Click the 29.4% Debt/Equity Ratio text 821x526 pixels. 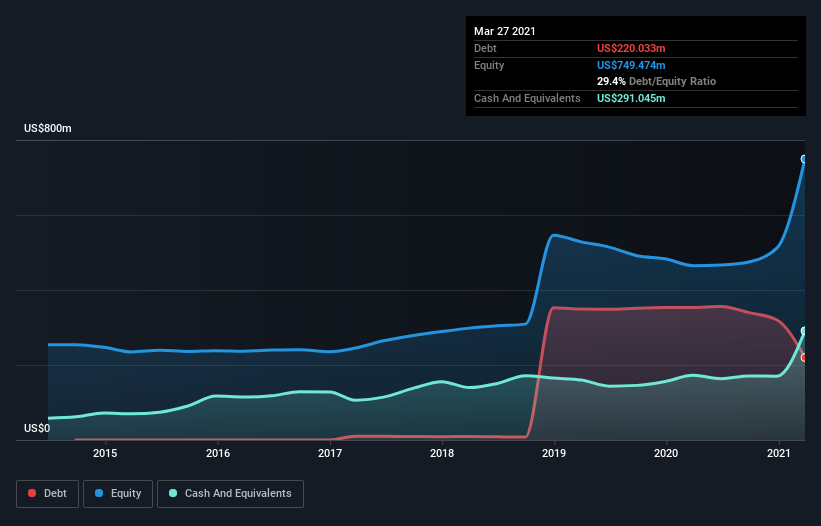(x=656, y=82)
